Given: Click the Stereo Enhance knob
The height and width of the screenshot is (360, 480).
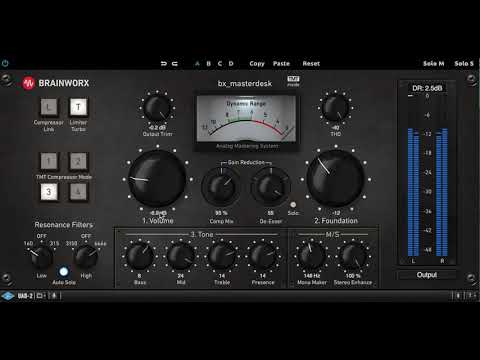Looking at the screenshot, I should click(x=353, y=257).
